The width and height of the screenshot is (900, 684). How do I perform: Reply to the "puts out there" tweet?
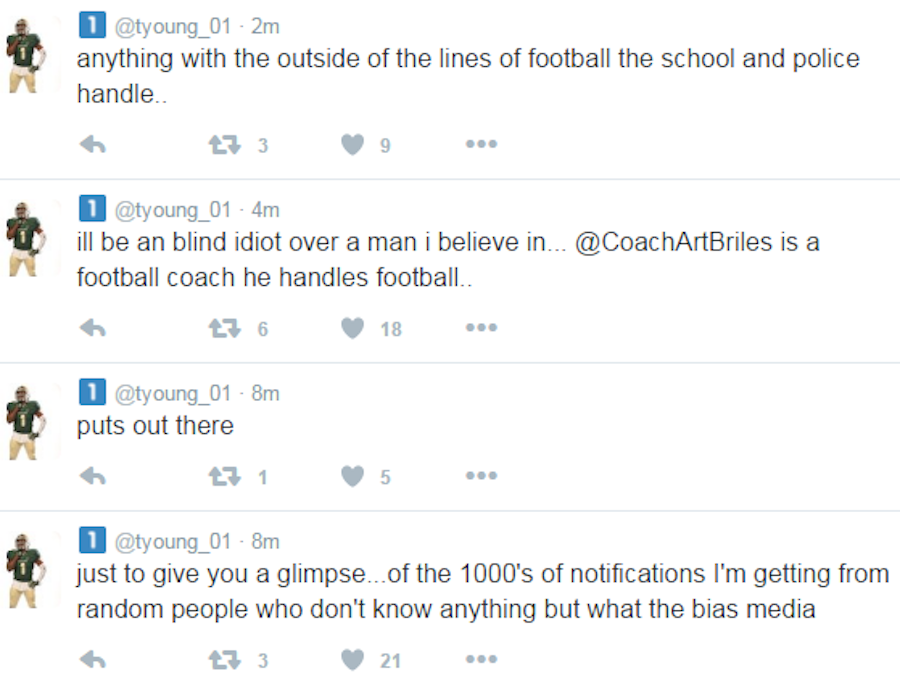tap(93, 477)
